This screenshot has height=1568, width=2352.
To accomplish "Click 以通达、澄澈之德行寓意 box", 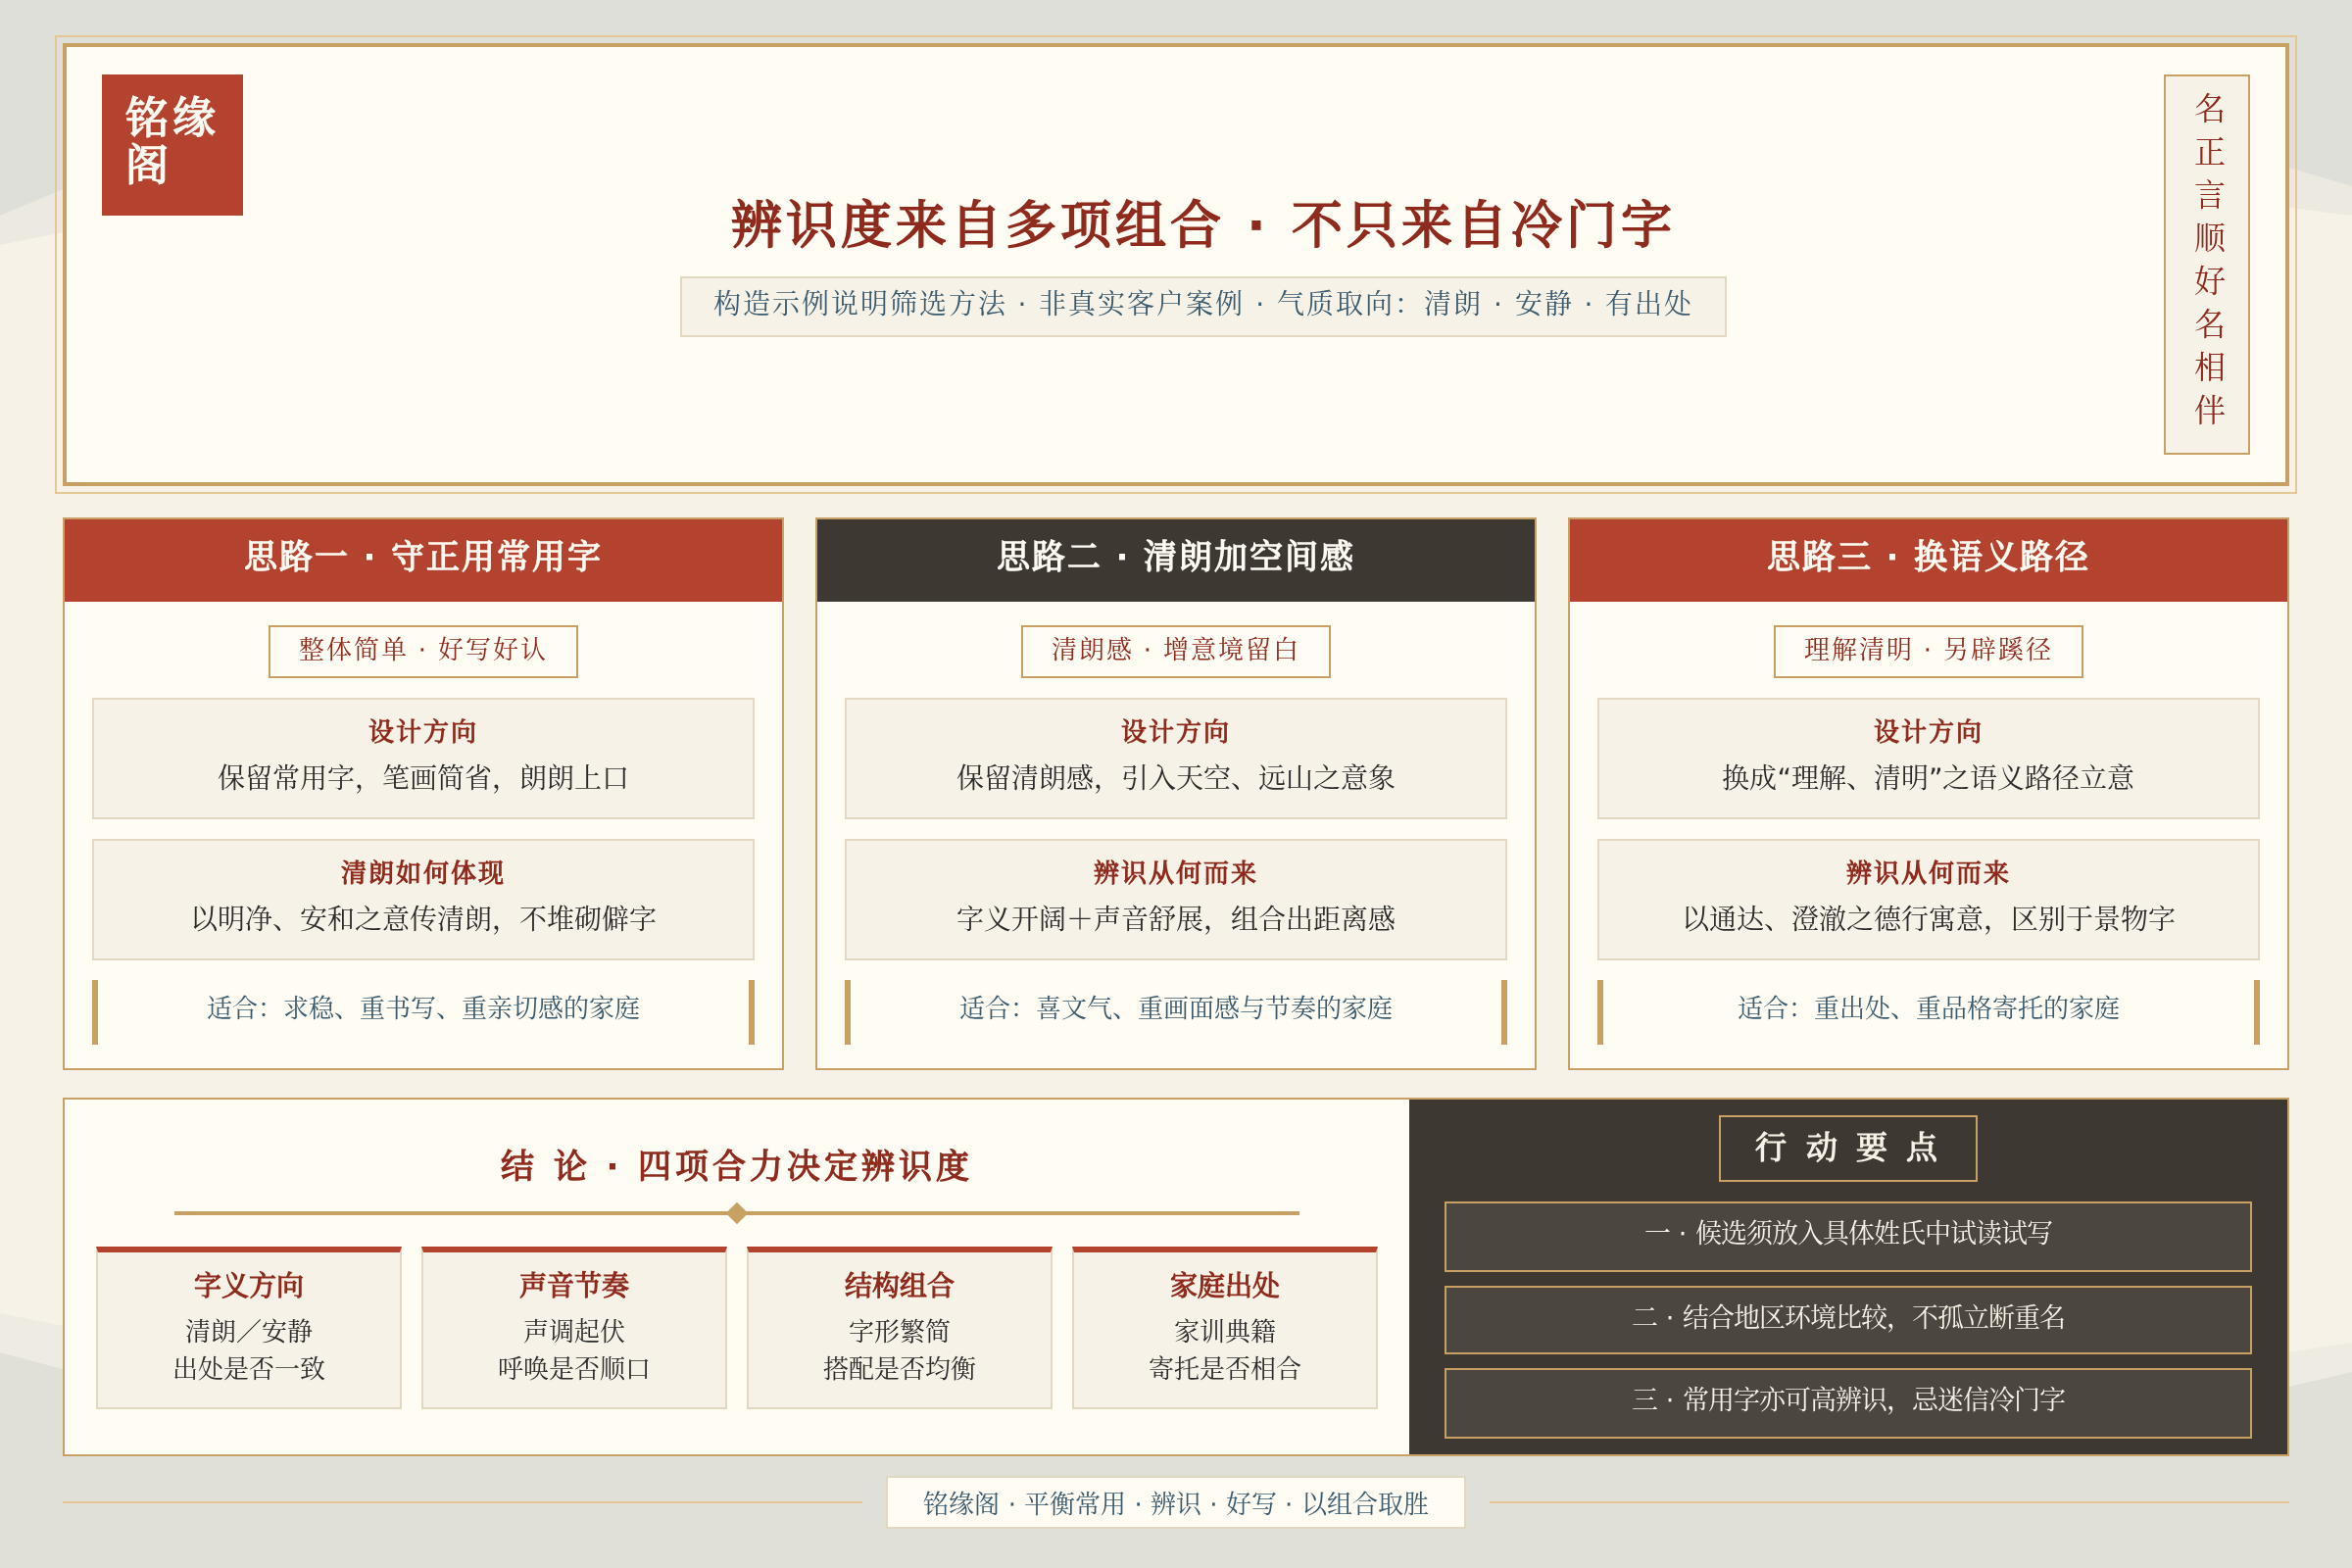I will [1928, 899].
